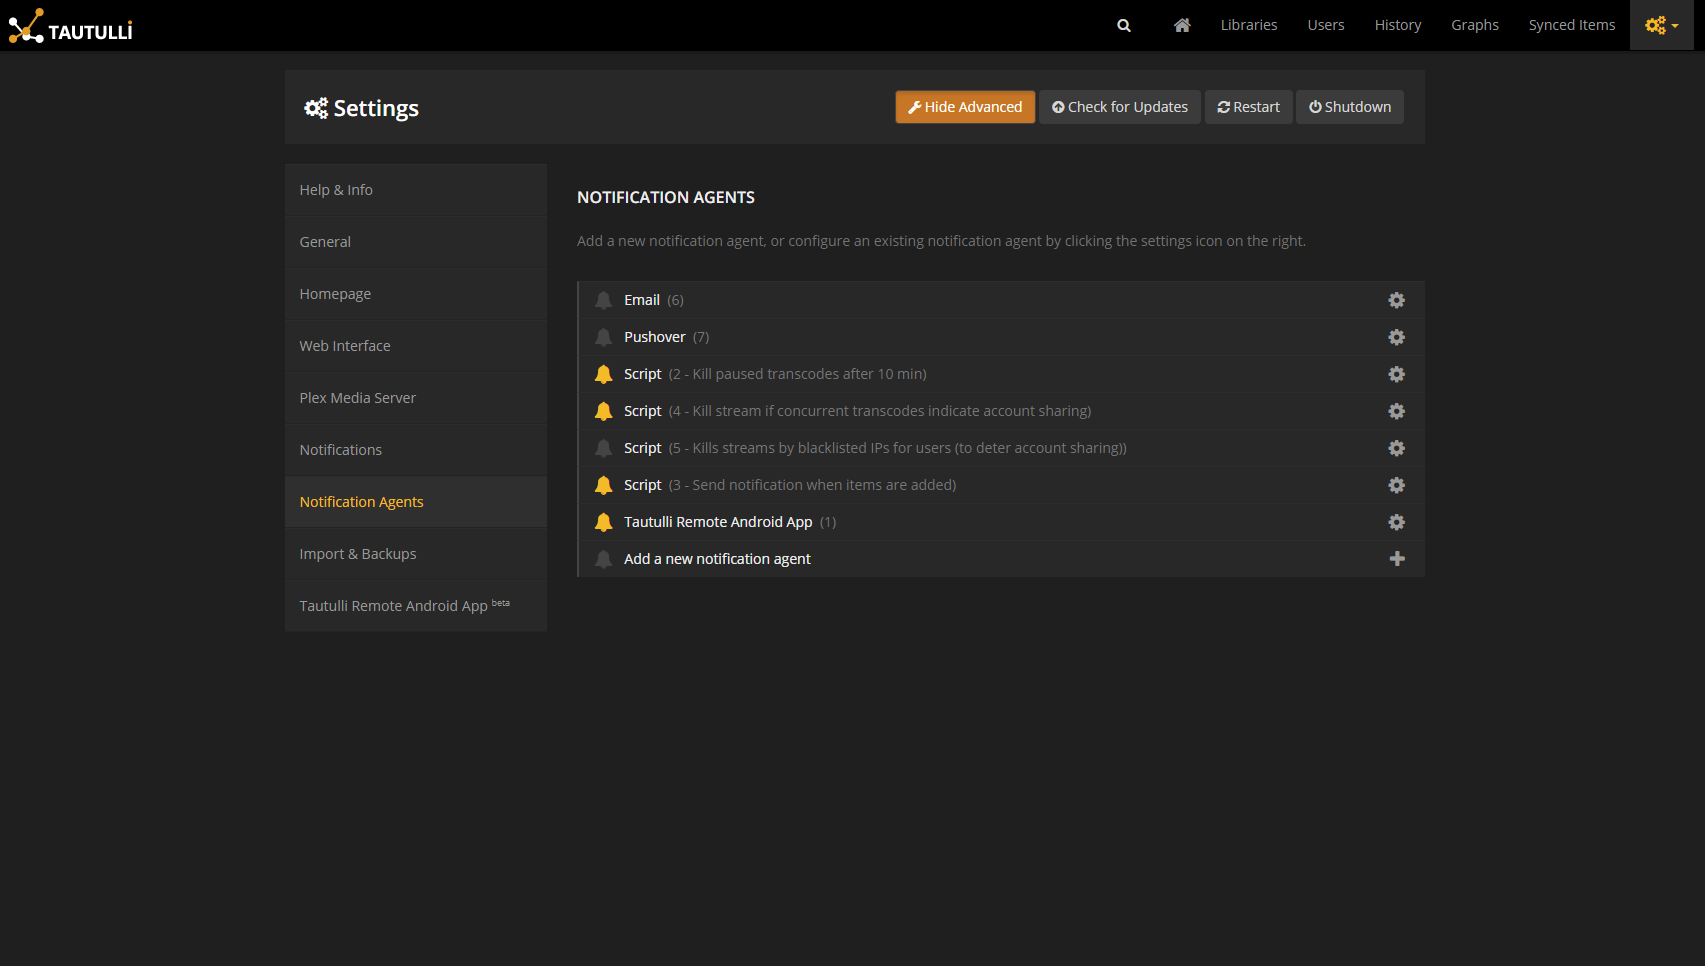1705x966 pixels.
Task: Click bell icon for Email agent
Action: [x=603, y=300]
